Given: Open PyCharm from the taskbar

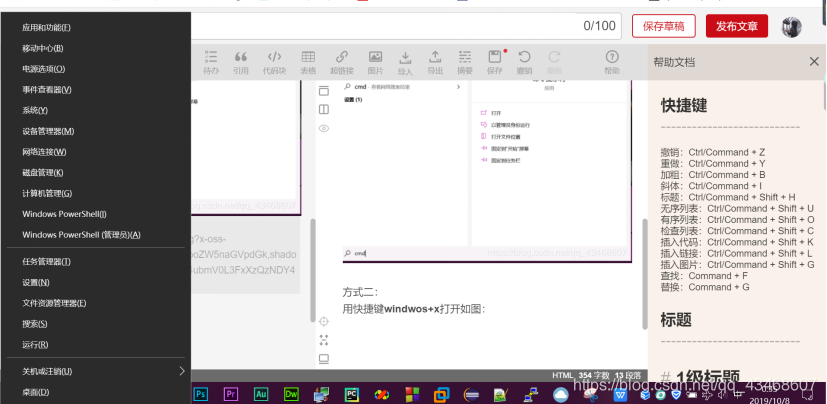Looking at the screenshot, I should tap(352, 393).
